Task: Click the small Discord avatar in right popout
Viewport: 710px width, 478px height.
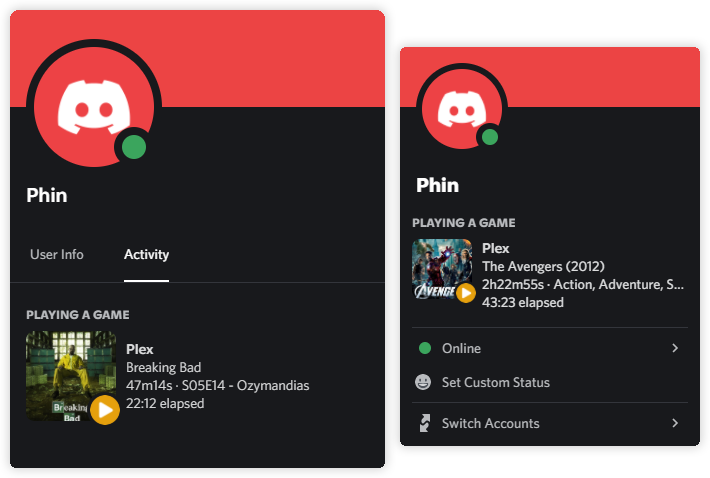Action: coord(462,109)
